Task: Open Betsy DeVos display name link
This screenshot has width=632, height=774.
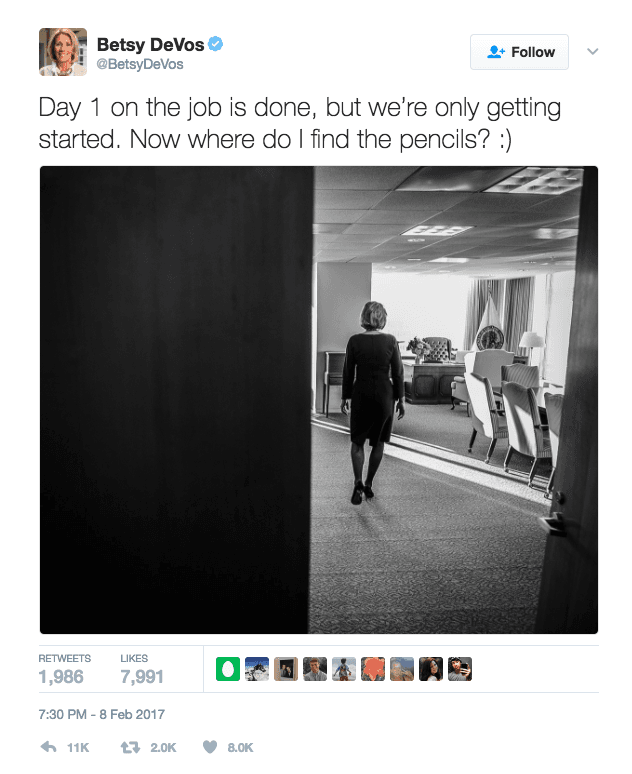Action: pos(150,44)
